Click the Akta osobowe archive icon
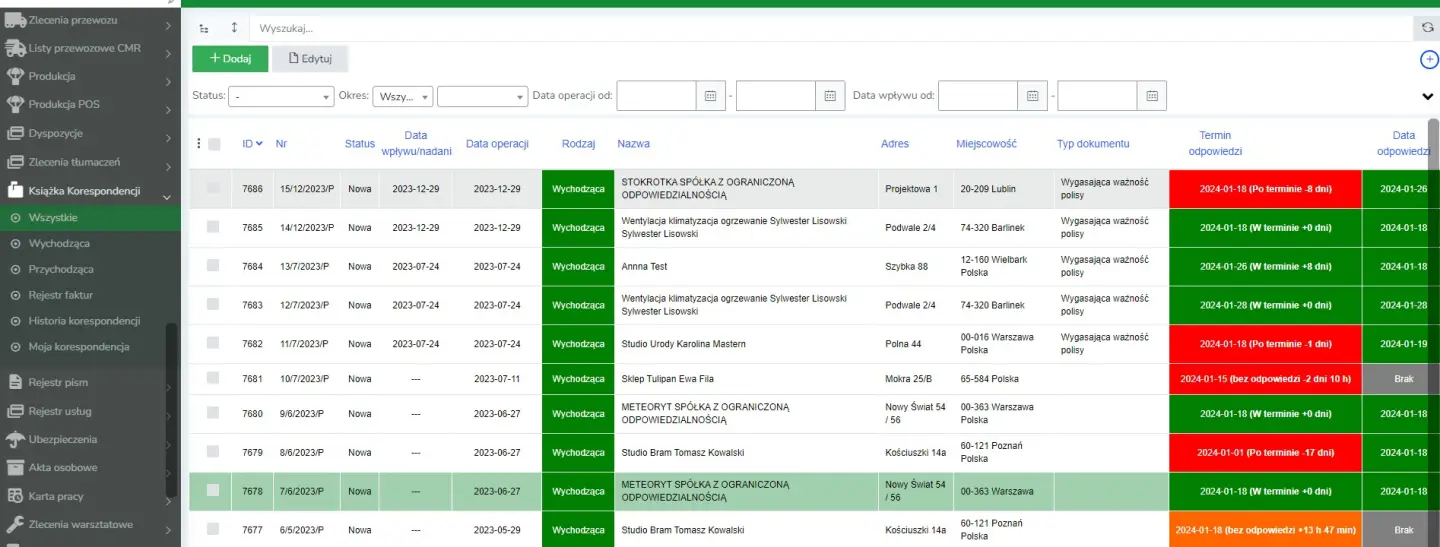 [x=14, y=467]
